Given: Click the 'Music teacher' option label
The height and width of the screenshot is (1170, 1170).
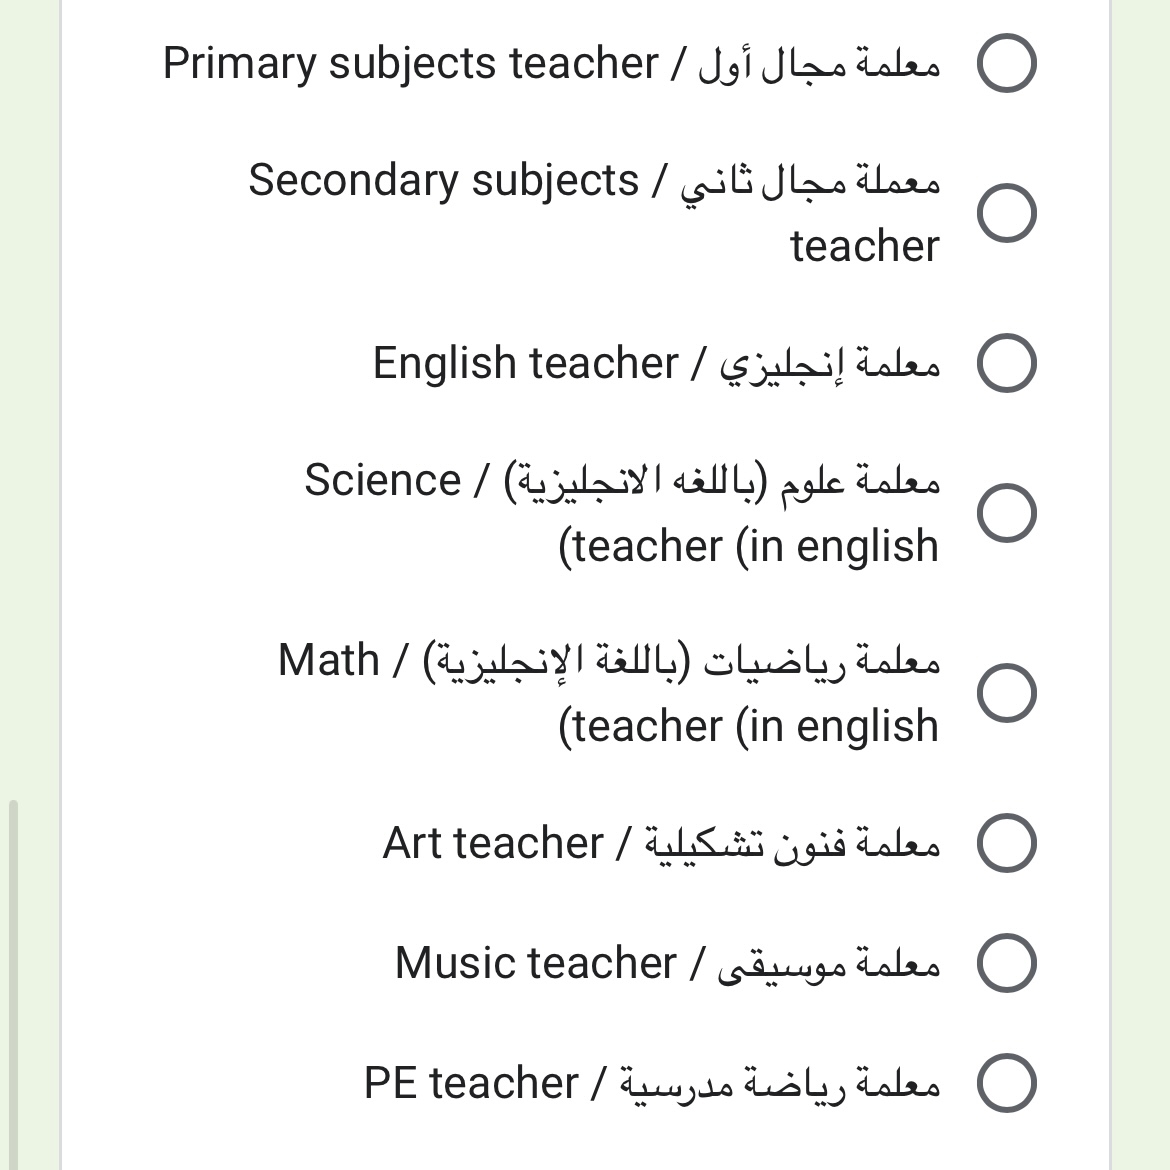Looking at the screenshot, I should click(535, 963).
